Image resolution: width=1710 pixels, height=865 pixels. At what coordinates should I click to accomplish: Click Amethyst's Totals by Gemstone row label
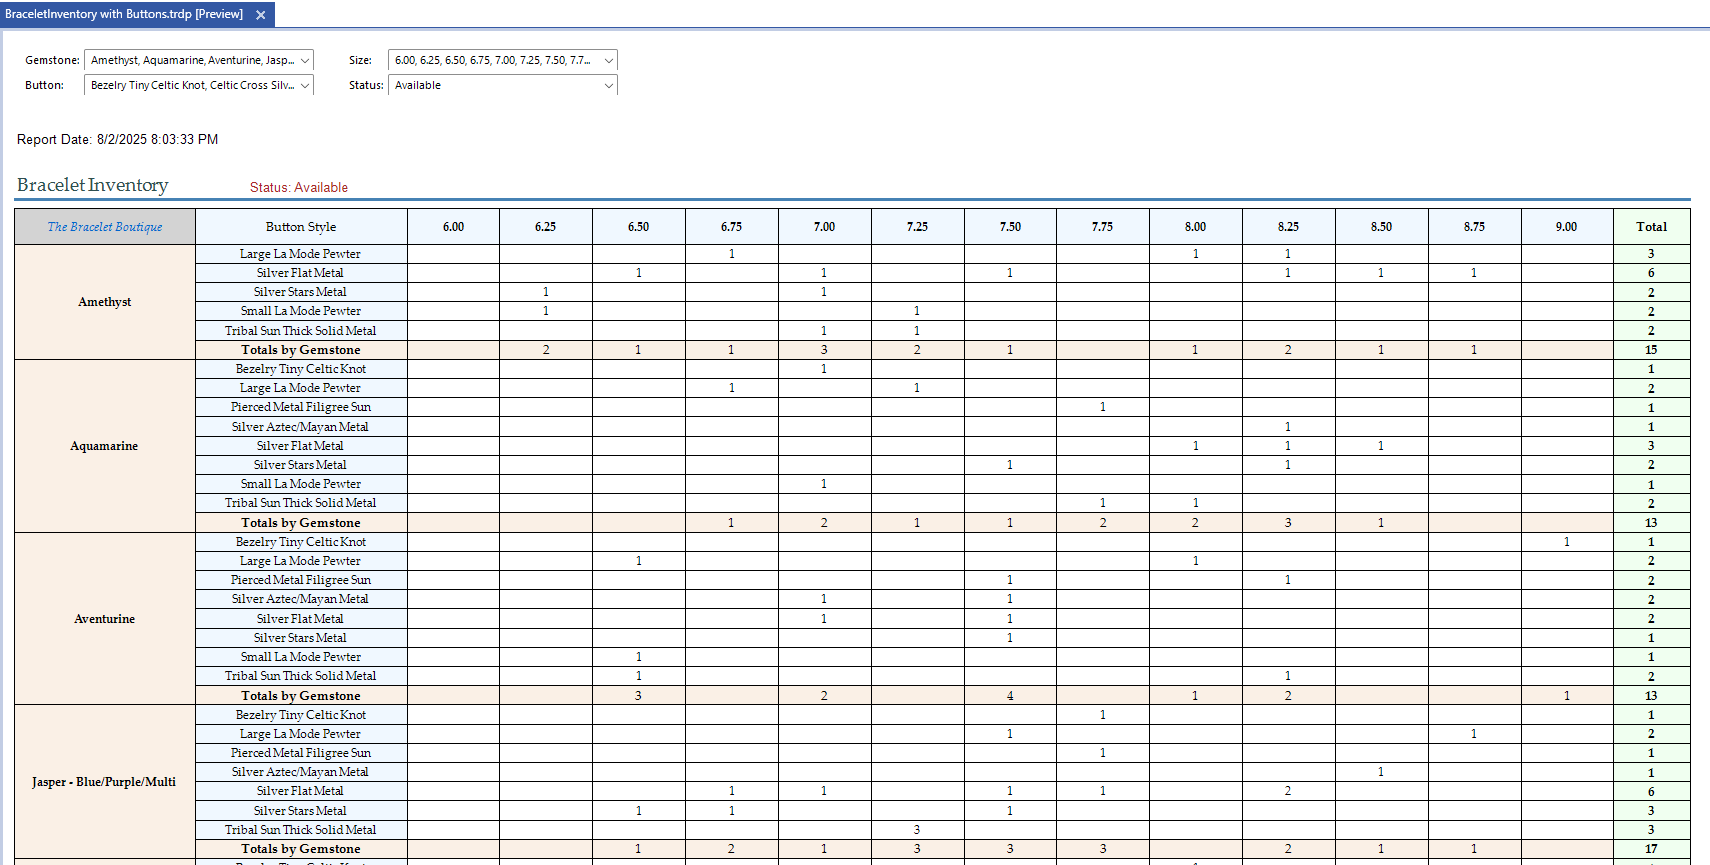click(x=301, y=350)
